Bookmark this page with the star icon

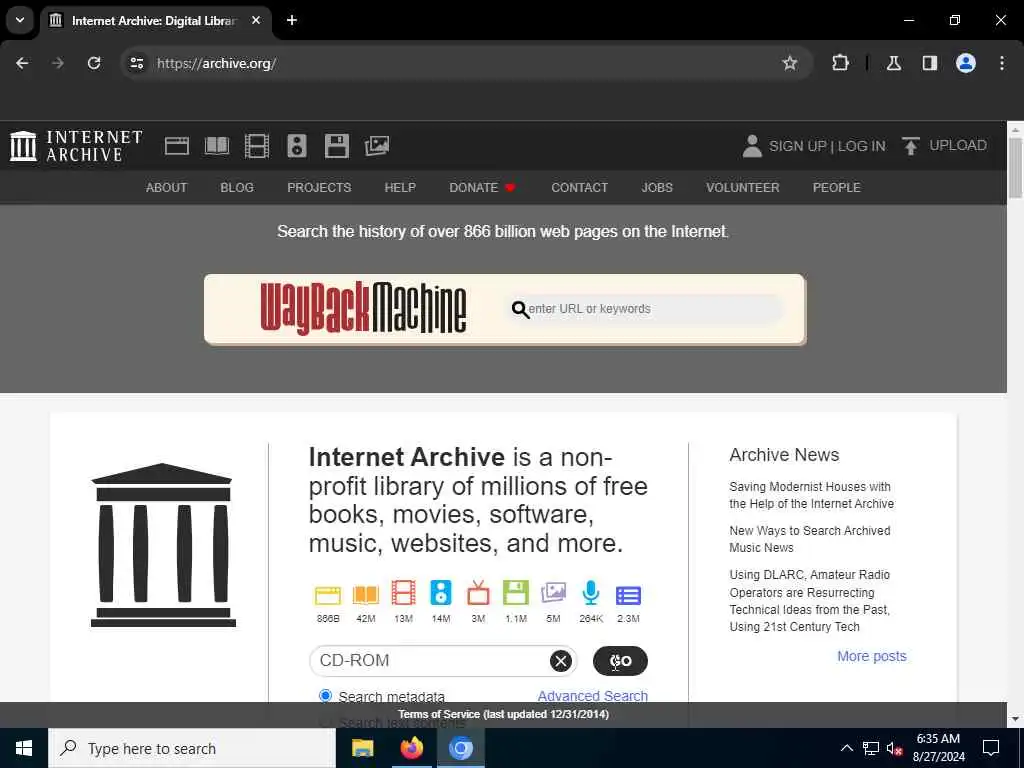(x=790, y=63)
